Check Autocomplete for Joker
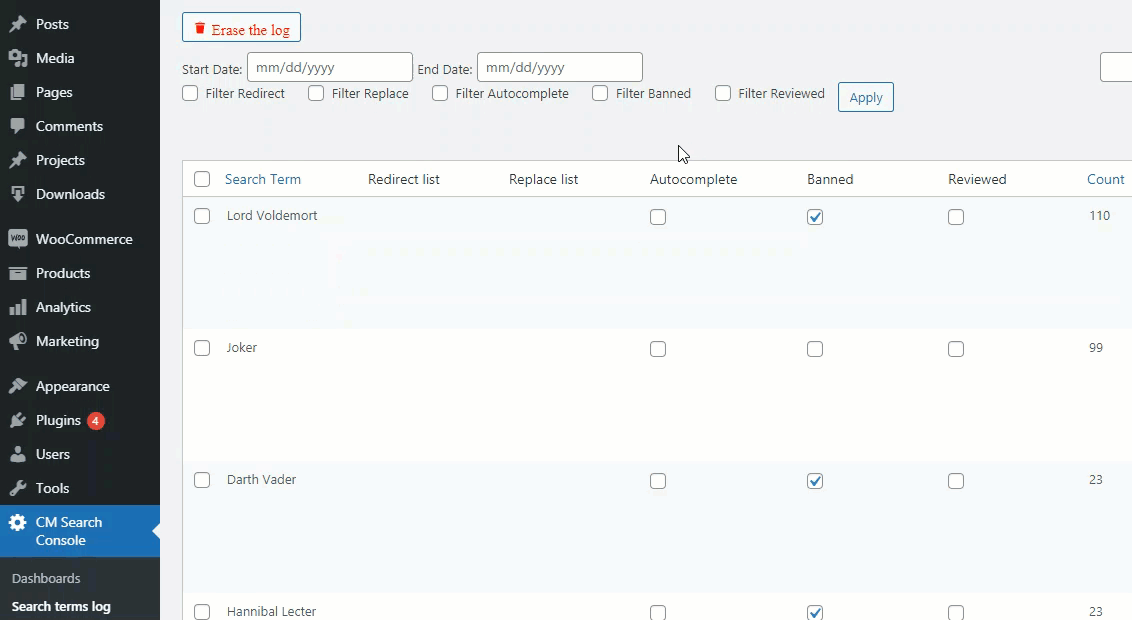This screenshot has width=1132, height=620. tap(658, 349)
